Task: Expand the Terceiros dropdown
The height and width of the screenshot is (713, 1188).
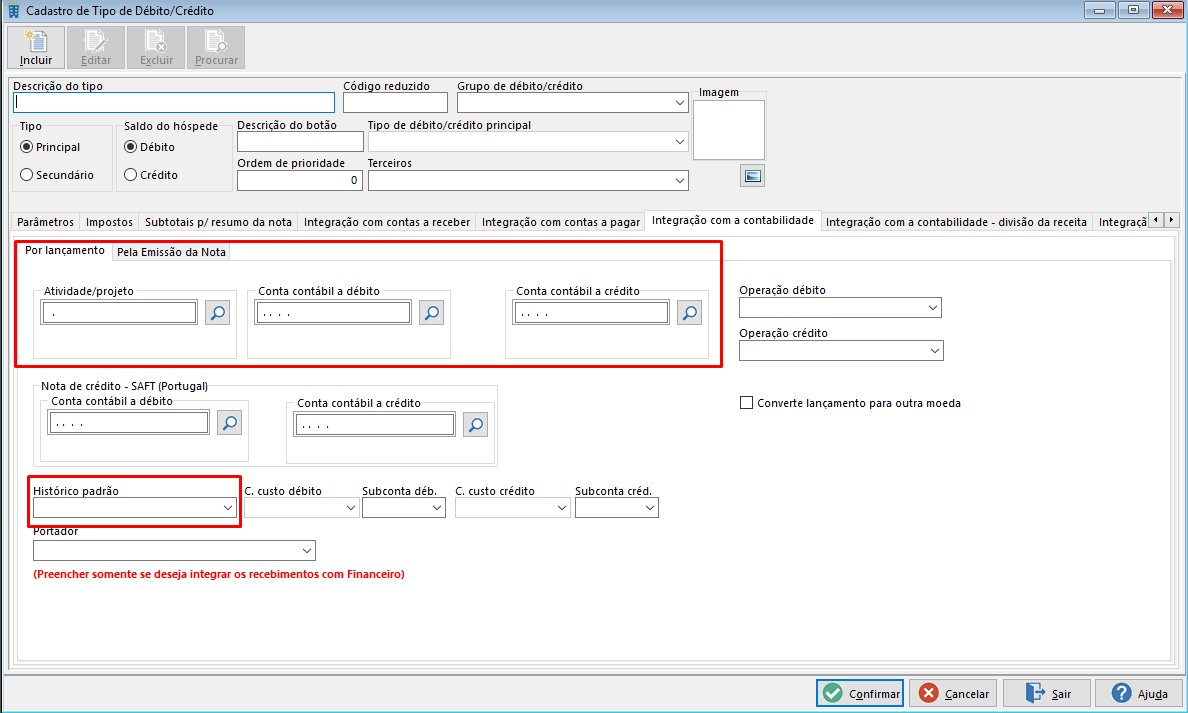Action: tap(680, 180)
